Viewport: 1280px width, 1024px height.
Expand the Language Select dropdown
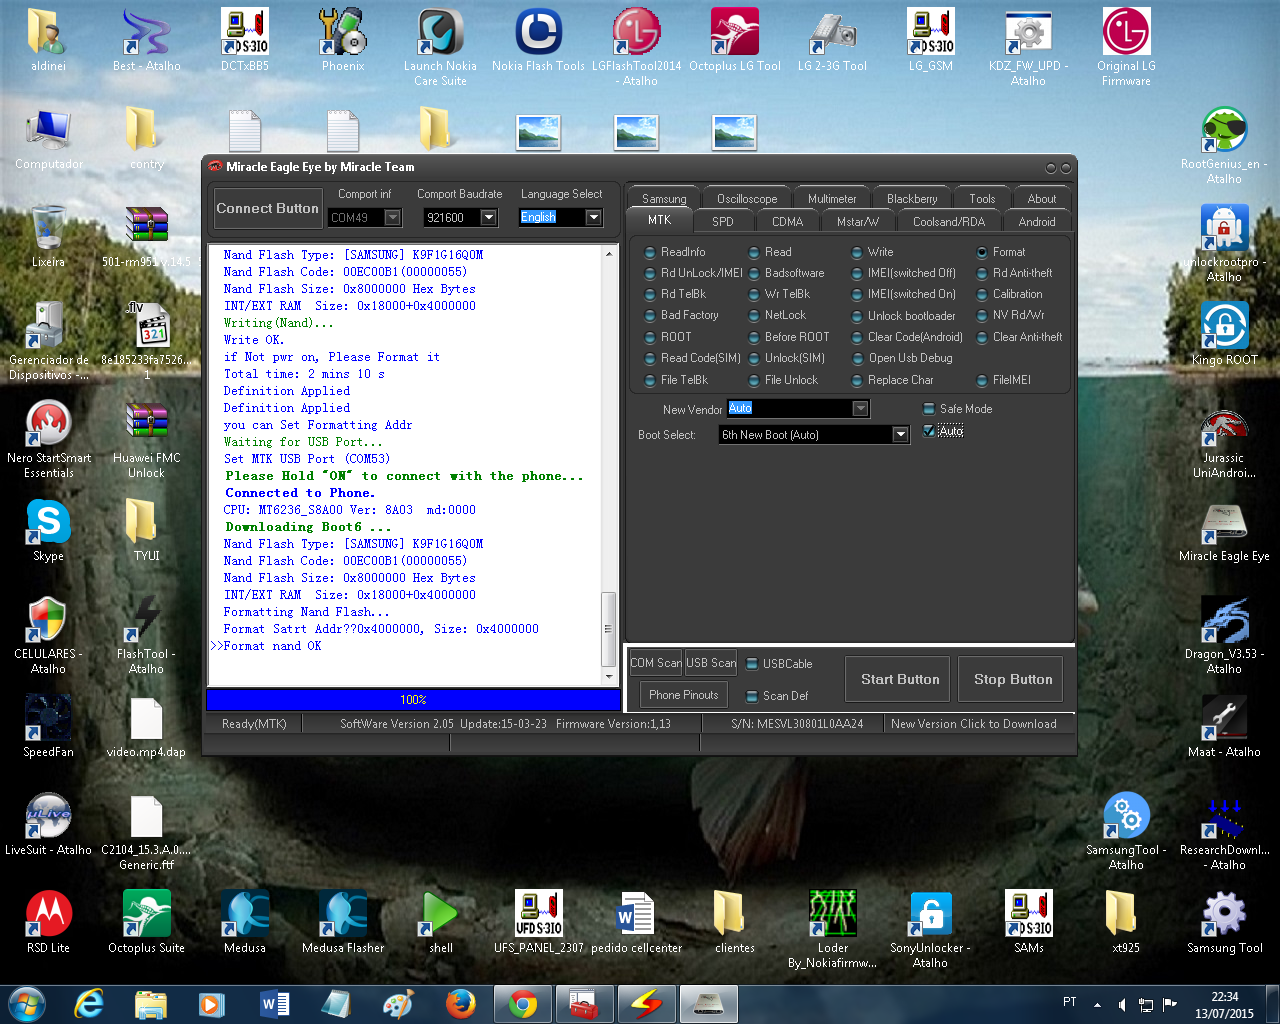pos(594,218)
